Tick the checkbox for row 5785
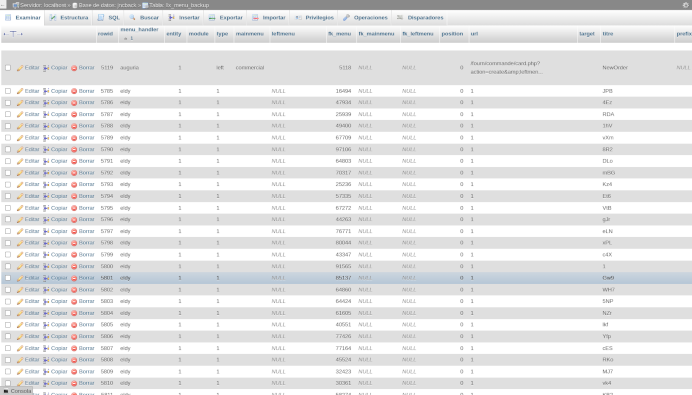692x395 pixels. click(8, 91)
